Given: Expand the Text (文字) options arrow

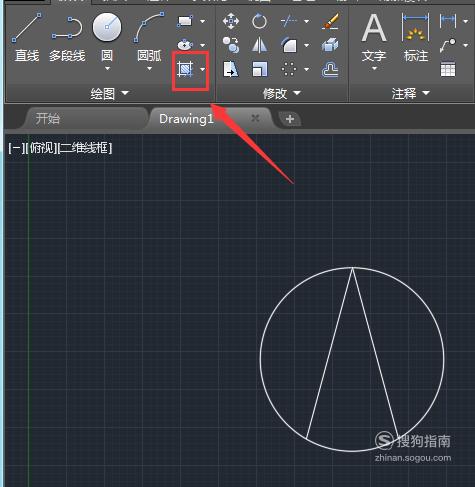Looking at the screenshot, I should tap(374, 68).
